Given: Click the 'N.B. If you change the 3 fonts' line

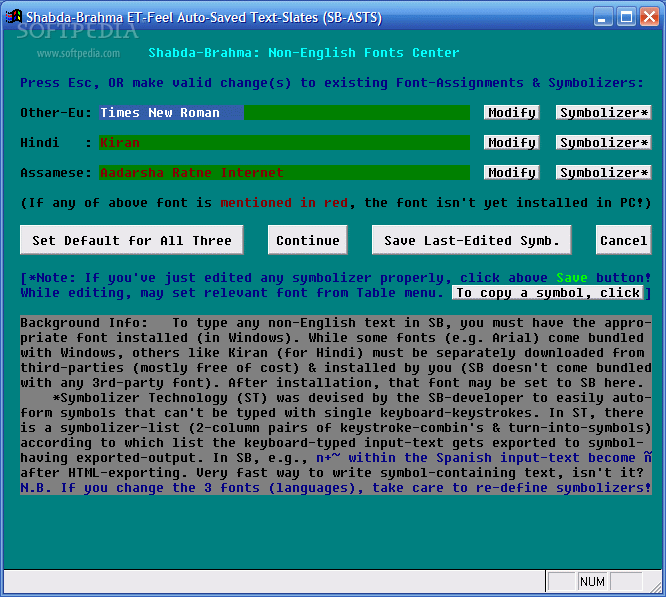Looking at the screenshot, I should [x=336, y=488].
